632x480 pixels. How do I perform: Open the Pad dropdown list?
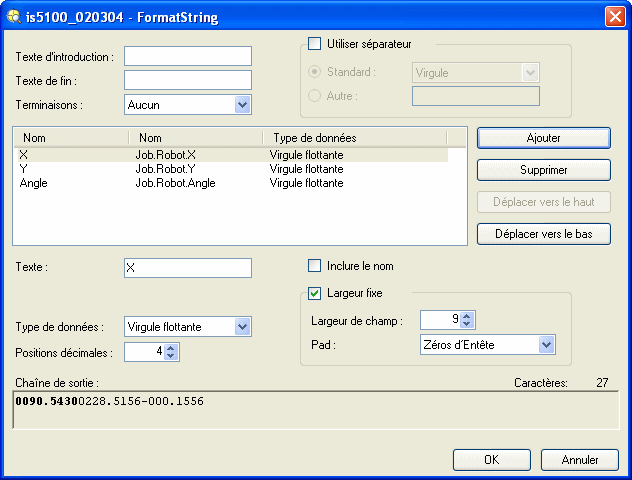546,345
